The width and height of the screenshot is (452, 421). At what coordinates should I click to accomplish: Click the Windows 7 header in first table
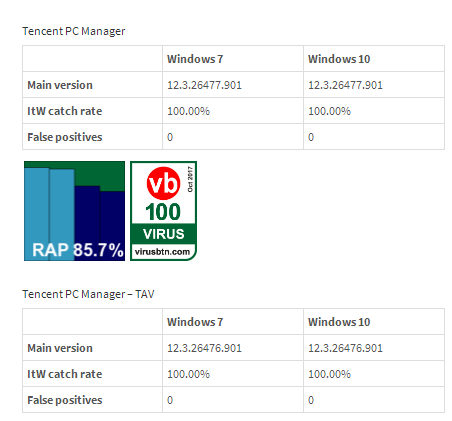(195, 59)
